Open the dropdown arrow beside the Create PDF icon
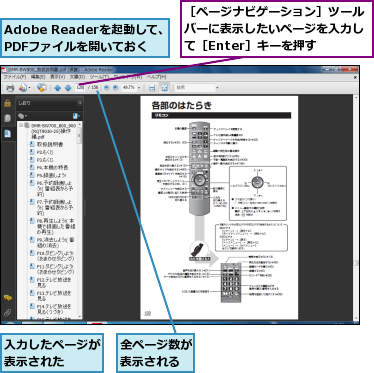Image resolution: width=374 pixels, height=373 pixels. point(30,88)
